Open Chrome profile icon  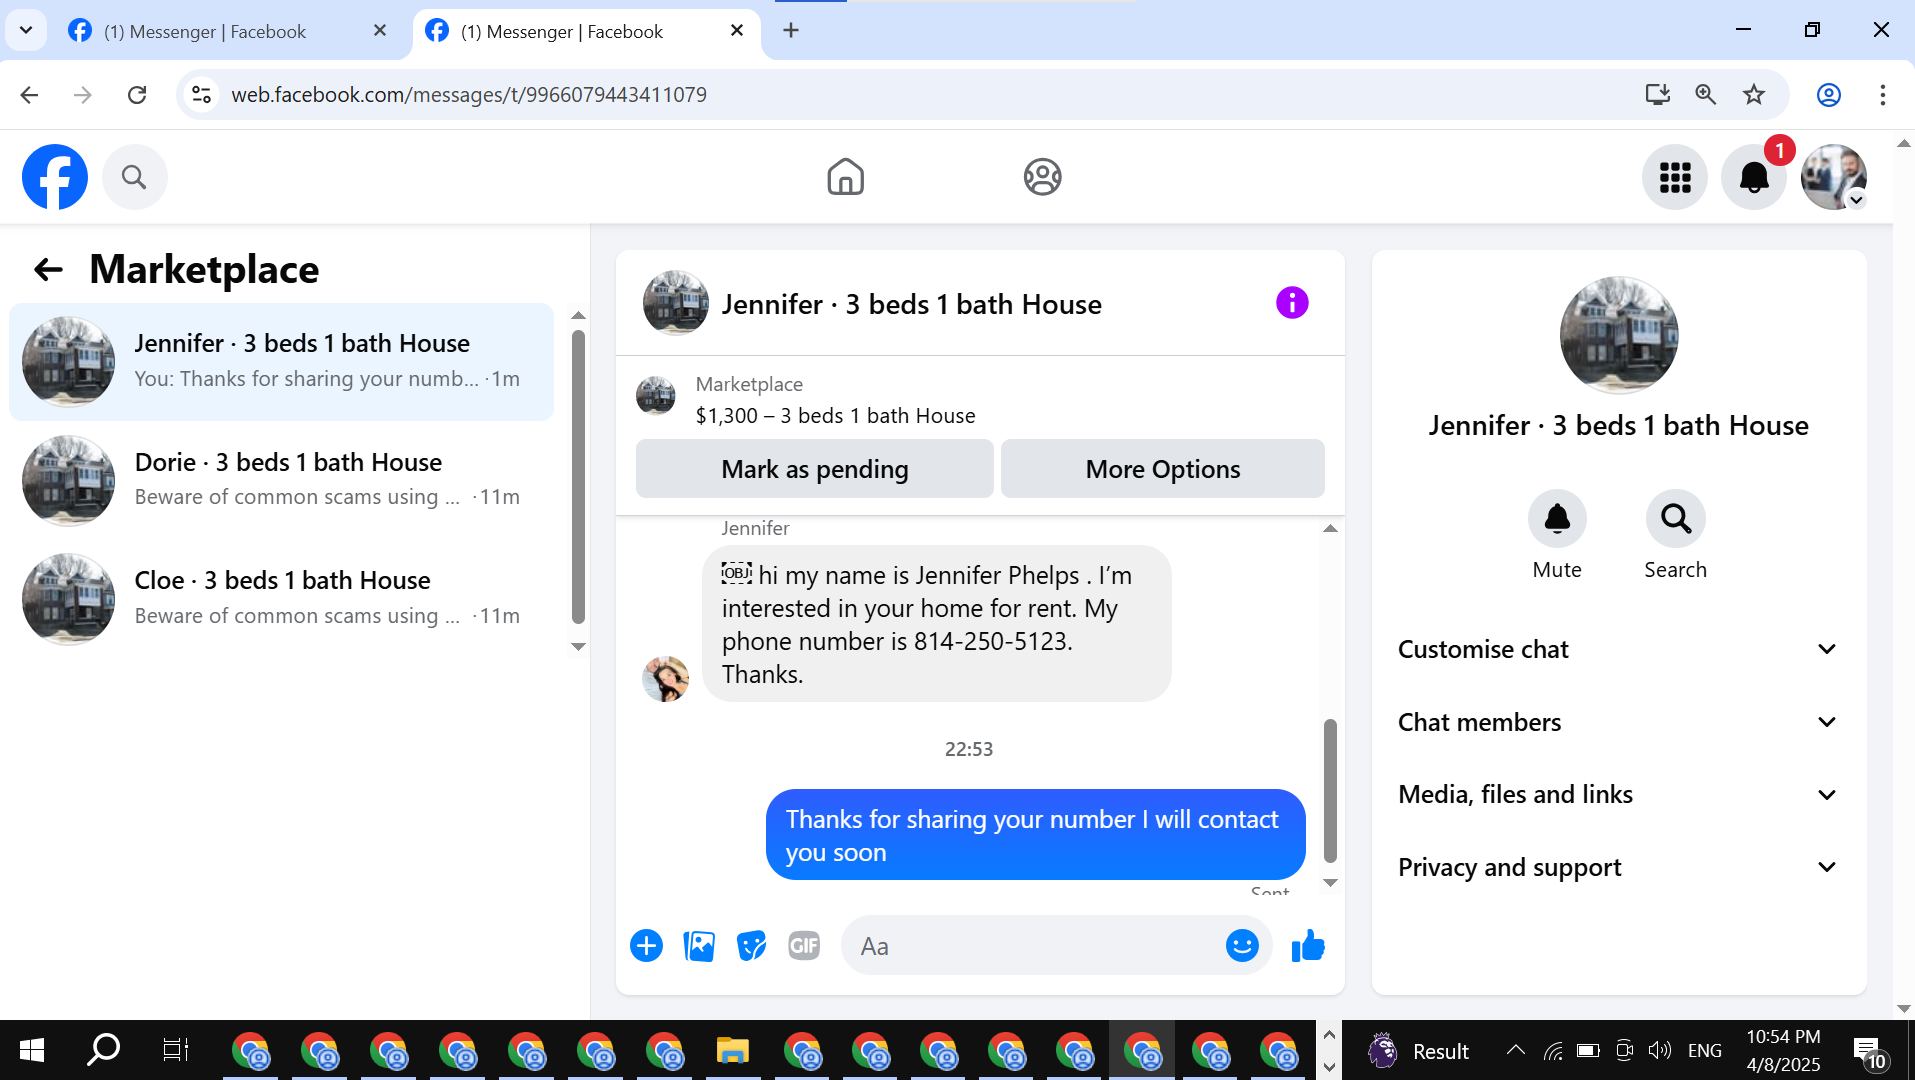coord(1829,94)
